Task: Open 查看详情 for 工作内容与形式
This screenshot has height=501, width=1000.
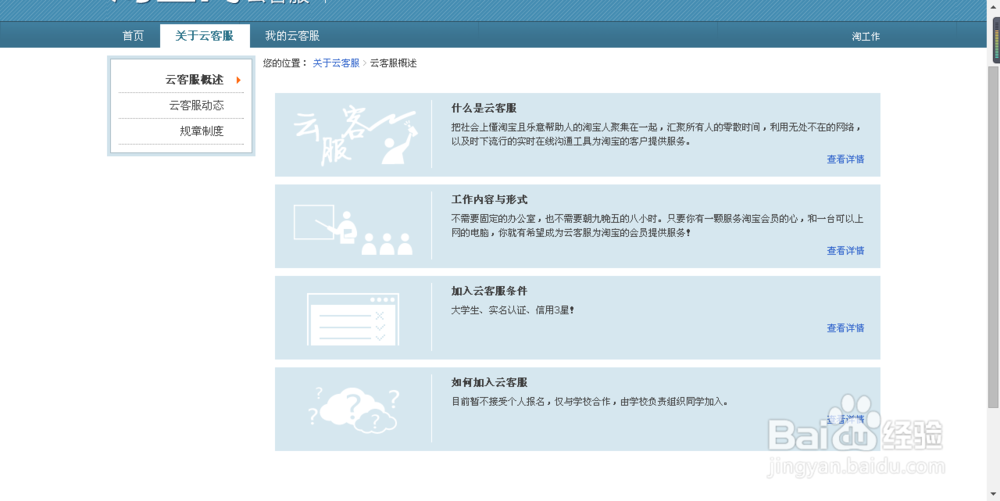Action: (846, 250)
